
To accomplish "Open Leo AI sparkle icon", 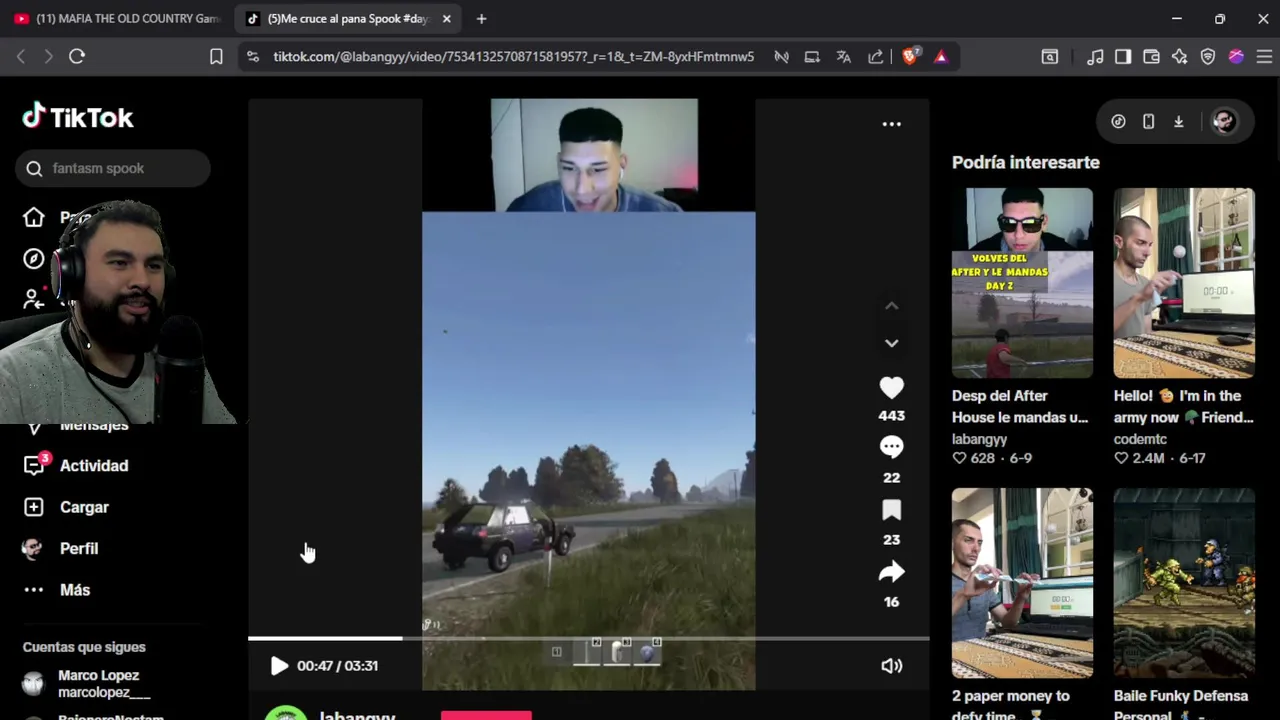I will pos(1179,57).
